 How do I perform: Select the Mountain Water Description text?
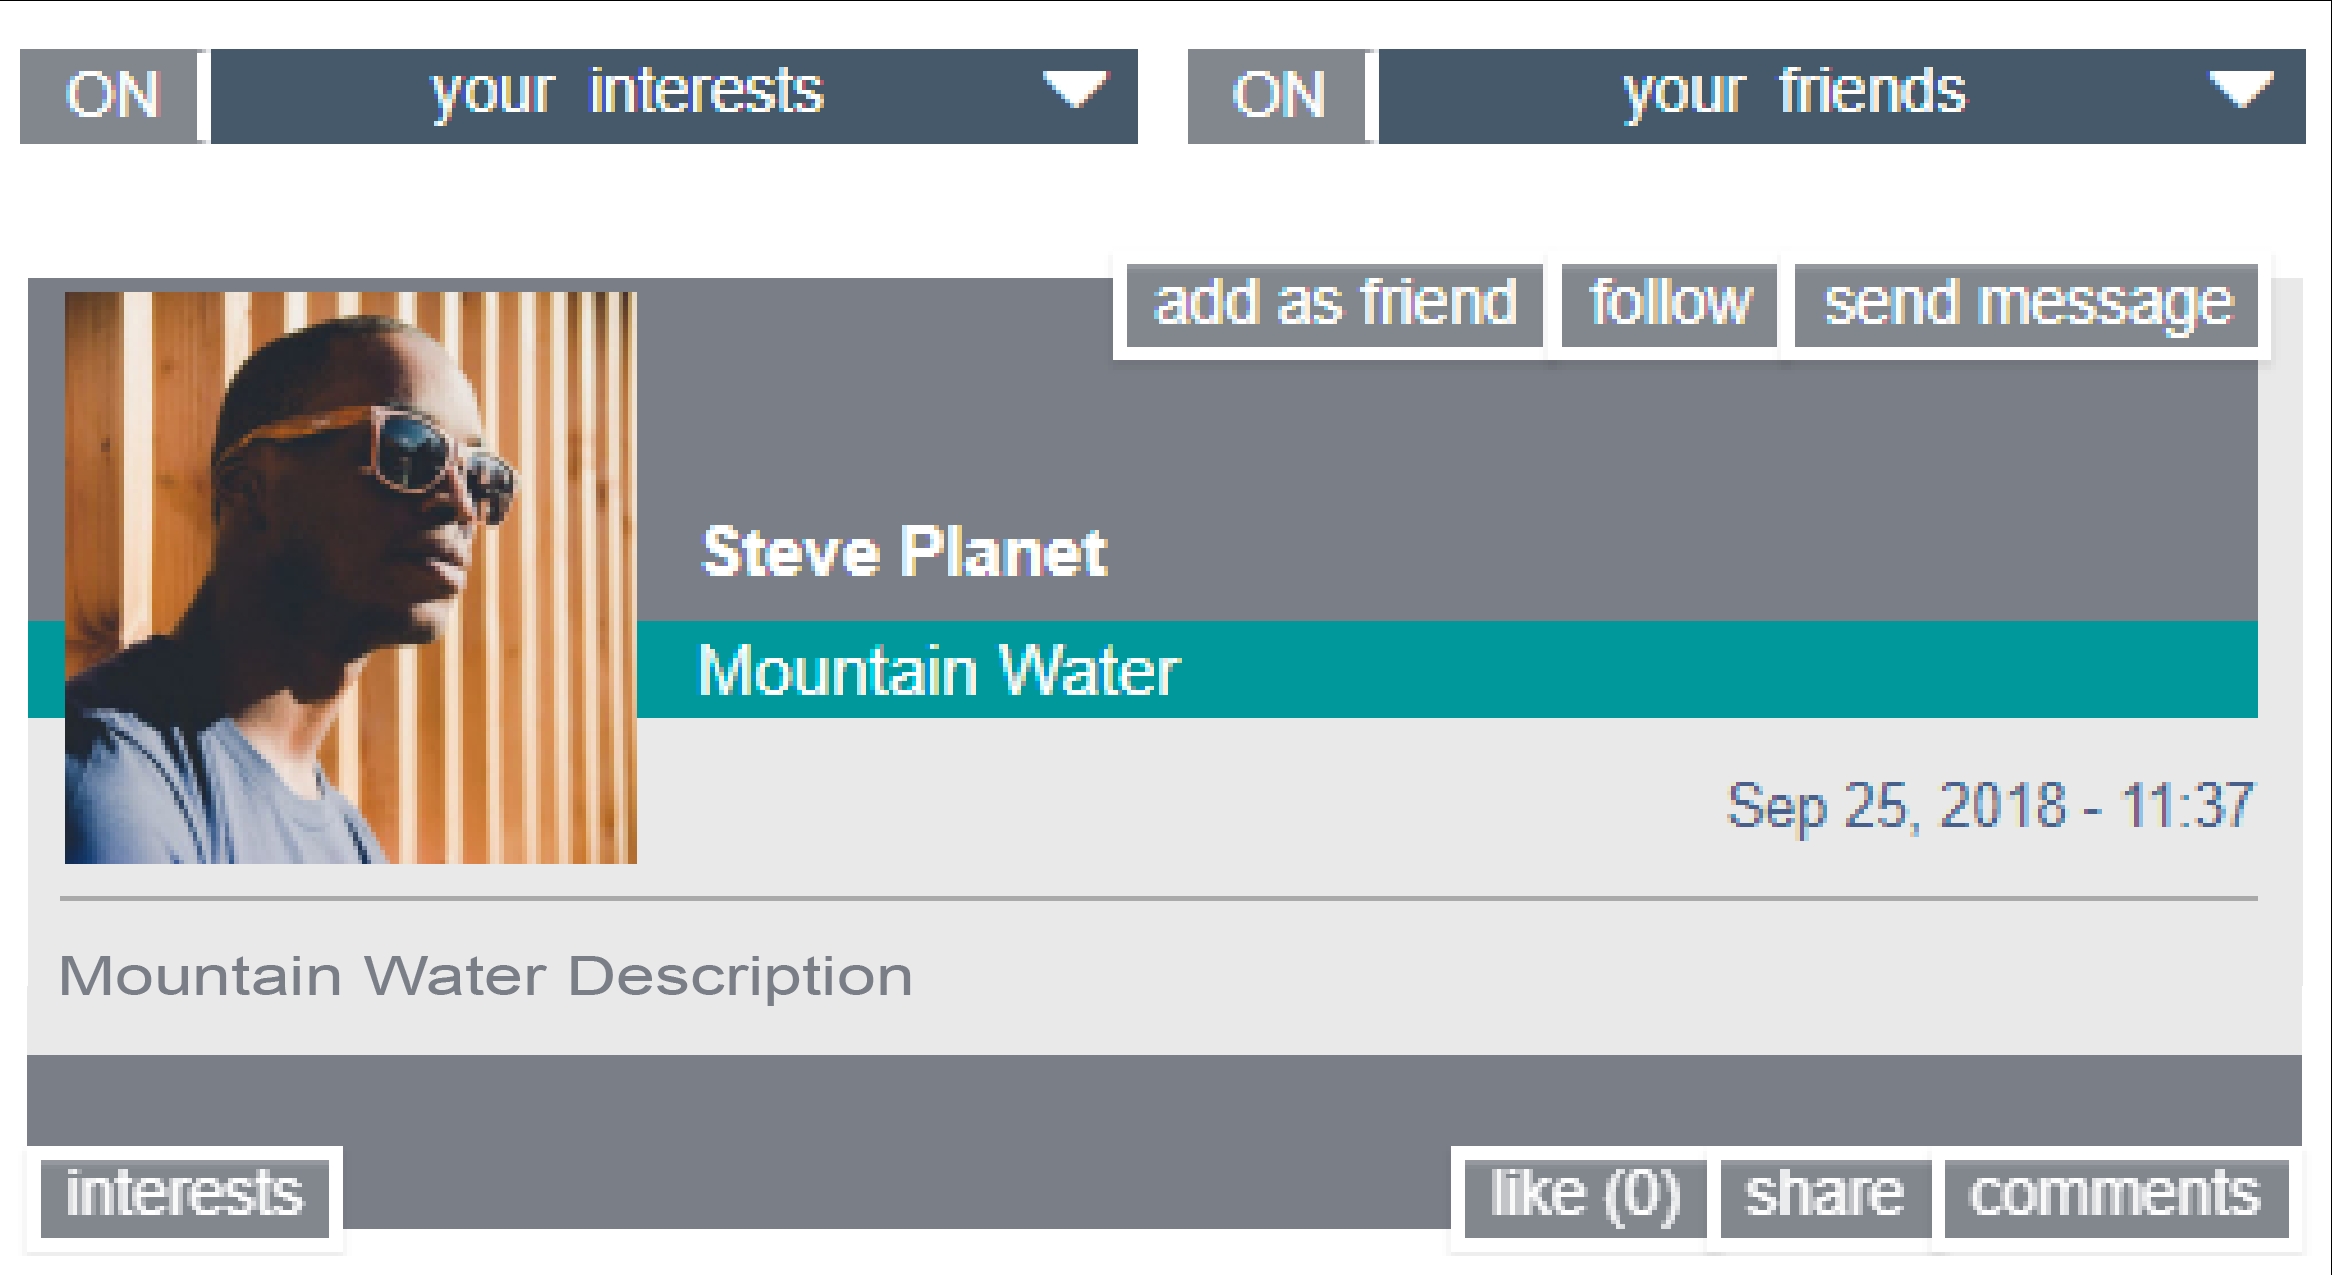click(486, 976)
